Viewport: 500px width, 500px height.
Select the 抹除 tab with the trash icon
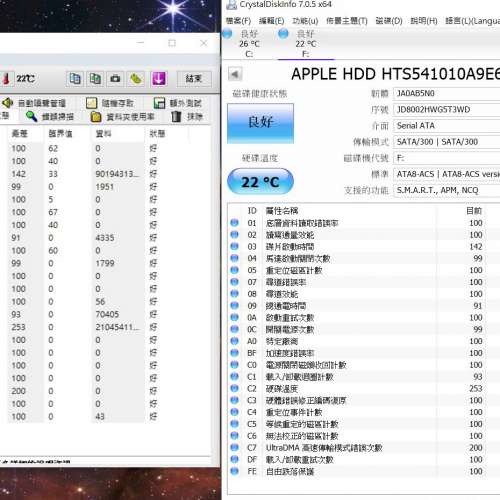pyautogui.click(x=187, y=117)
